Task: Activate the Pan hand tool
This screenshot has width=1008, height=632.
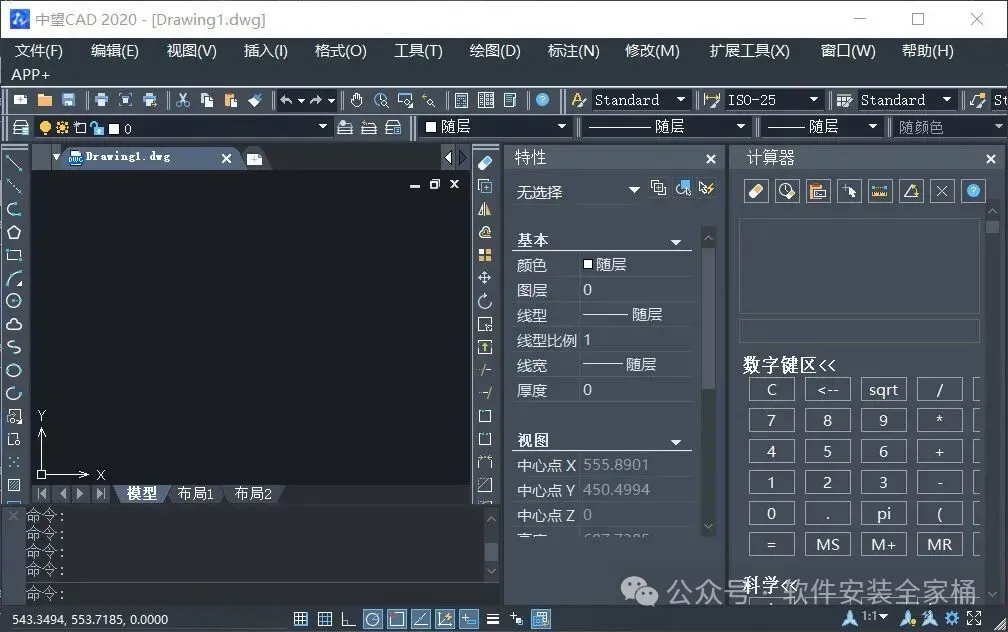Action: pyautogui.click(x=356, y=100)
